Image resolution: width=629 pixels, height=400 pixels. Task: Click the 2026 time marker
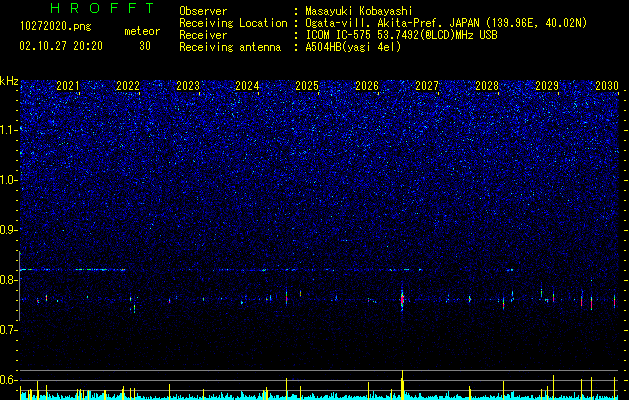367,86
